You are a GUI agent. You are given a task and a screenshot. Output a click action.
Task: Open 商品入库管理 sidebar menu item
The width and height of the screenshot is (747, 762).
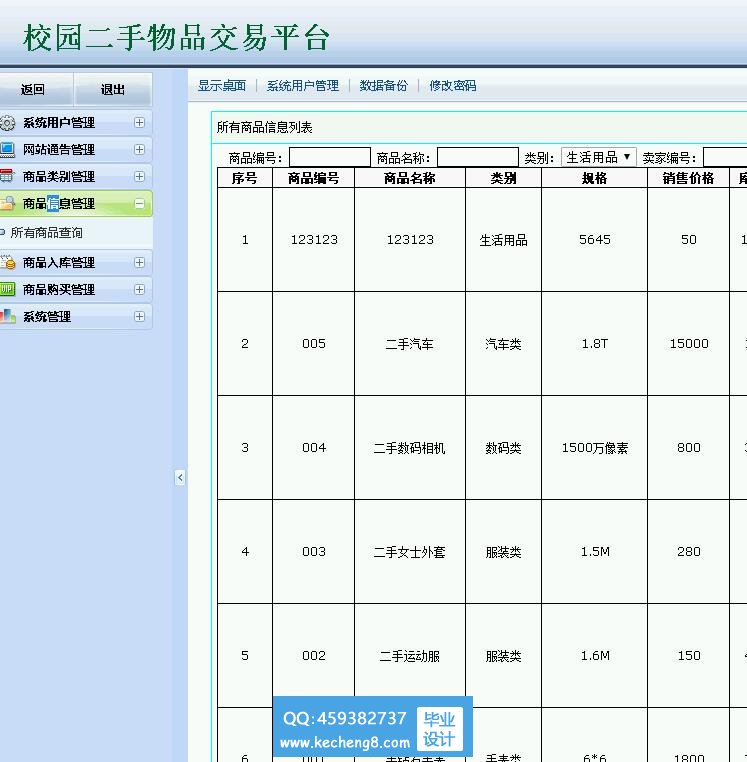[76, 262]
